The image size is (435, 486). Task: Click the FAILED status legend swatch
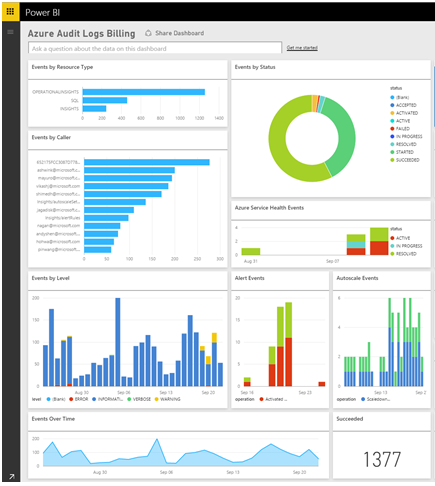pos(392,129)
